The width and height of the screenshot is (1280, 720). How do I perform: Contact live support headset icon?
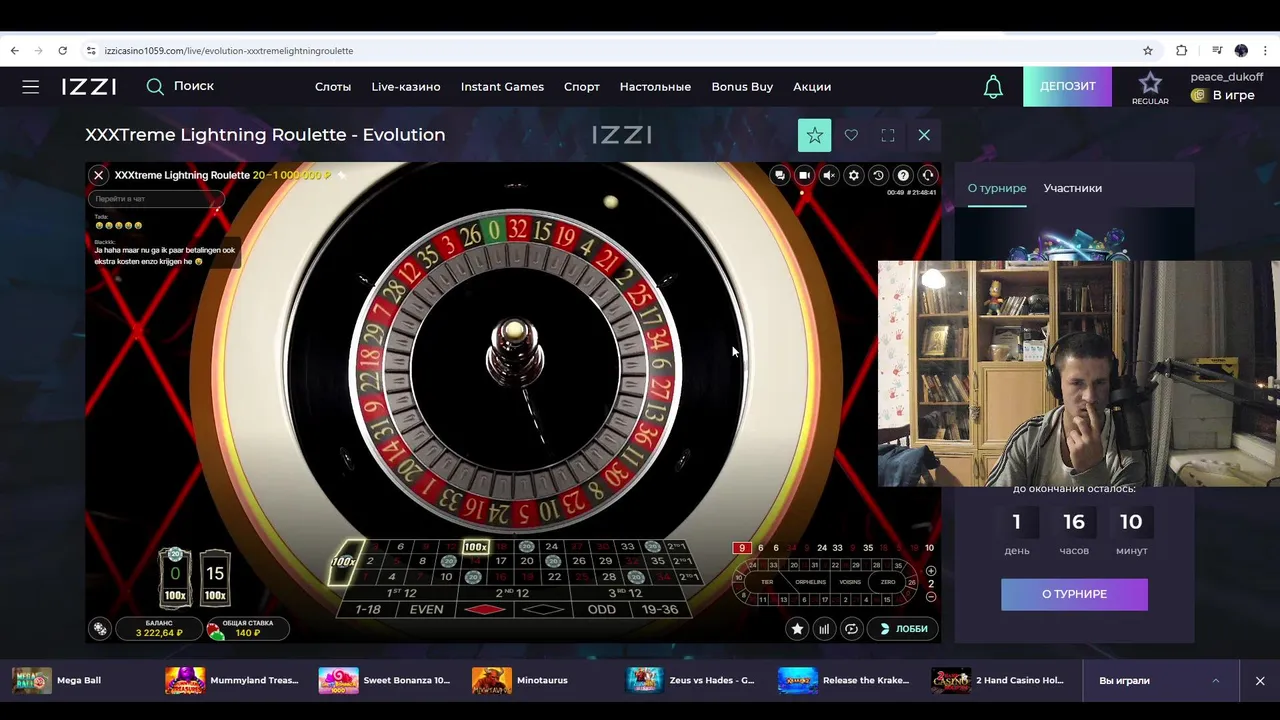(928, 175)
